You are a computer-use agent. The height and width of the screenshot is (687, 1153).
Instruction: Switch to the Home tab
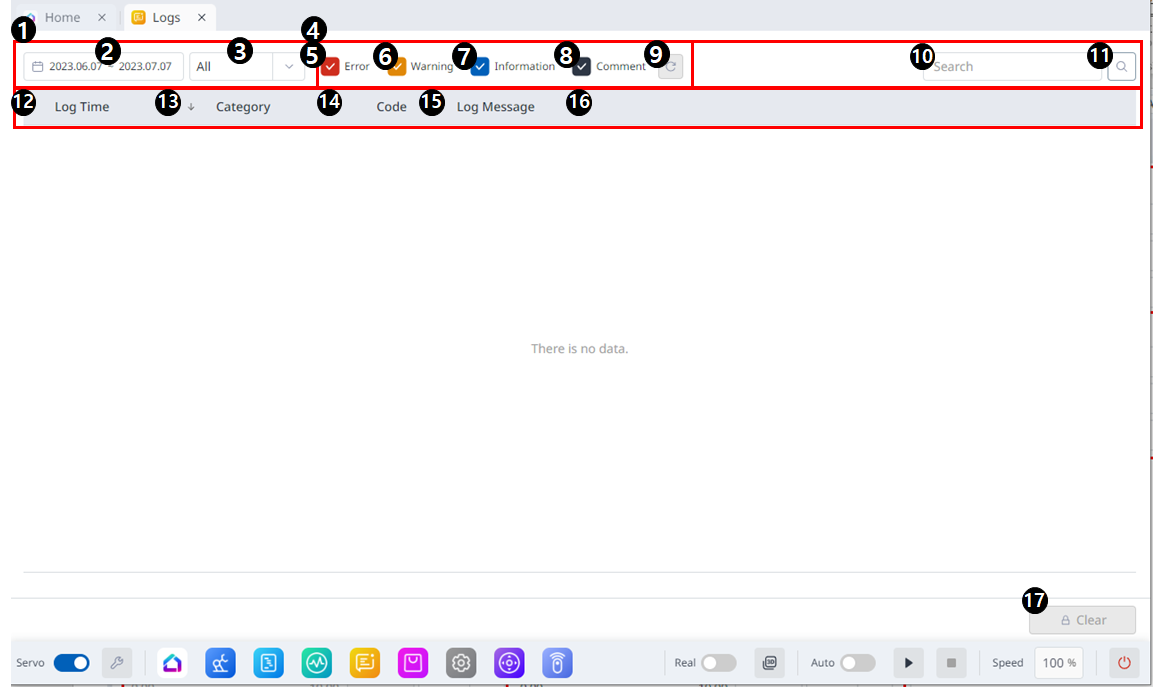coord(62,18)
